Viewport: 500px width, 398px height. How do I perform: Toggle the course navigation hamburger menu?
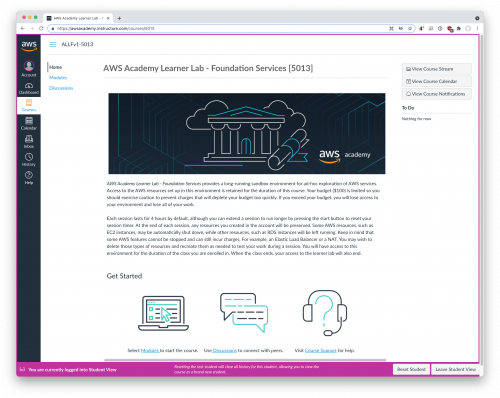(x=53, y=44)
